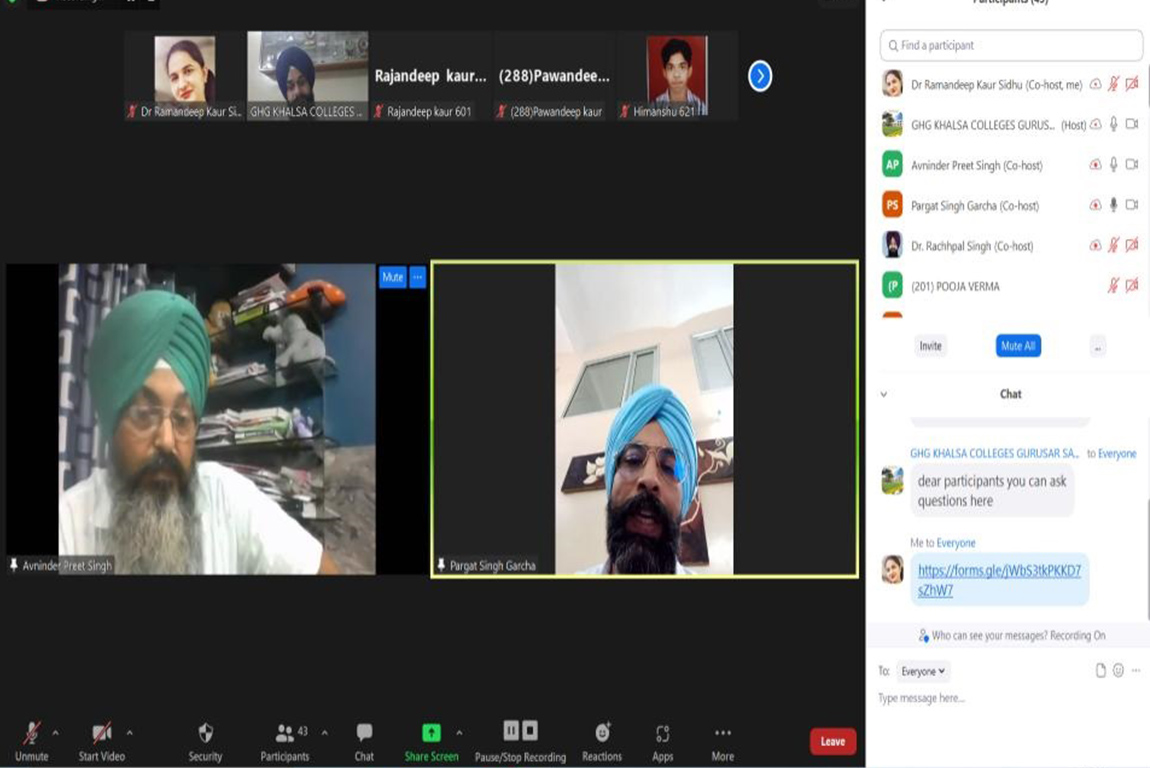This screenshot has height=768, width=1150.
Task: Click the More three-dots toolbar icon
Action: (723, 733)
